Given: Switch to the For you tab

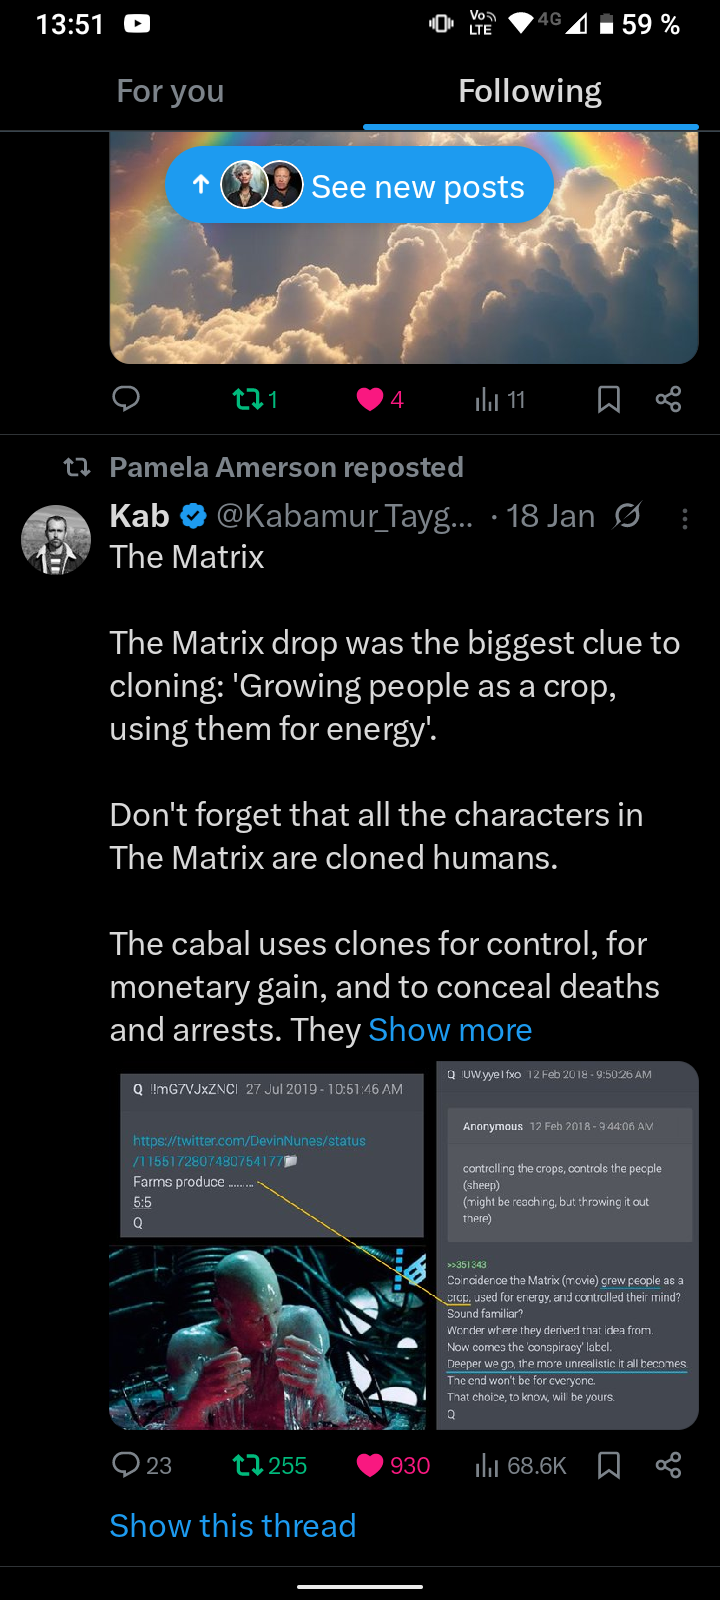Looking at the screenshot, I should (170, 91).
